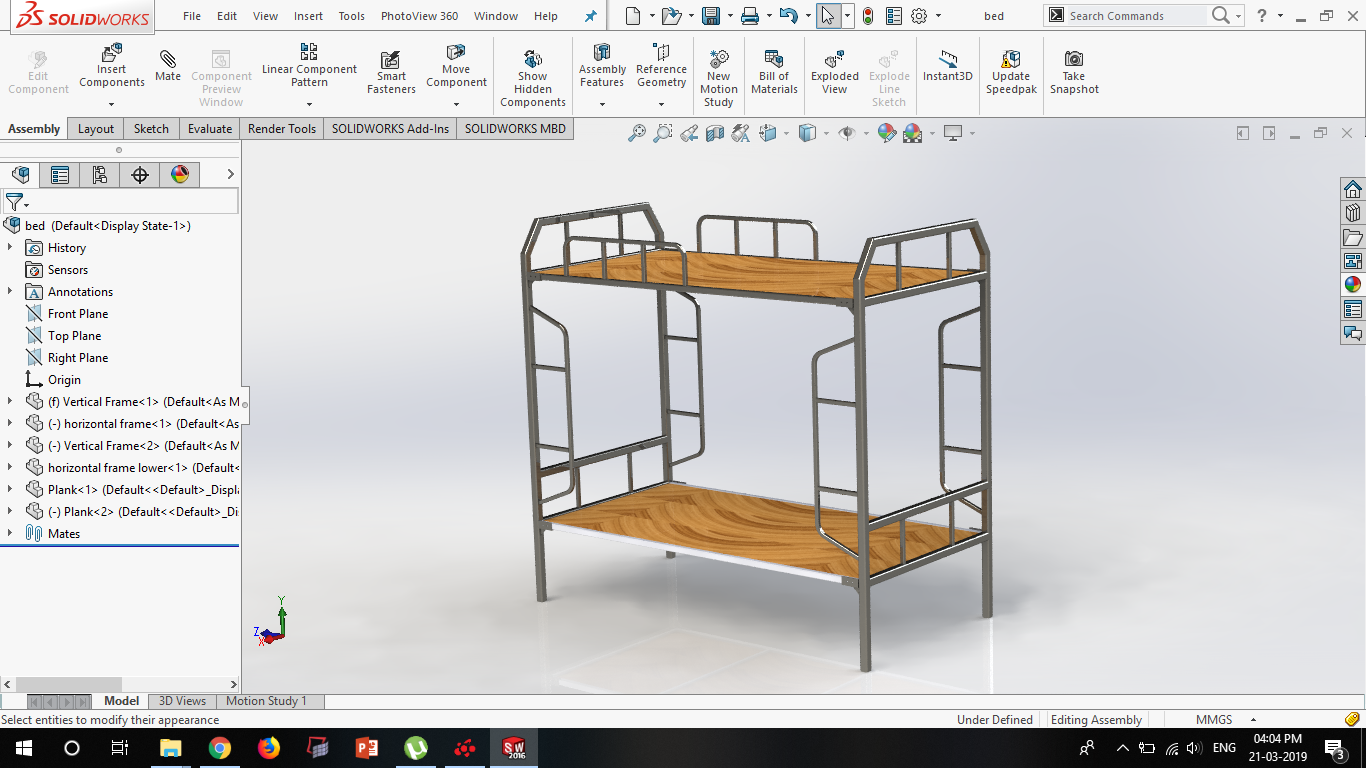Click the Edit Appearance color sphere icon
Image resolution: width=1366 pixels, height=768 pixels.
[886, 133]
